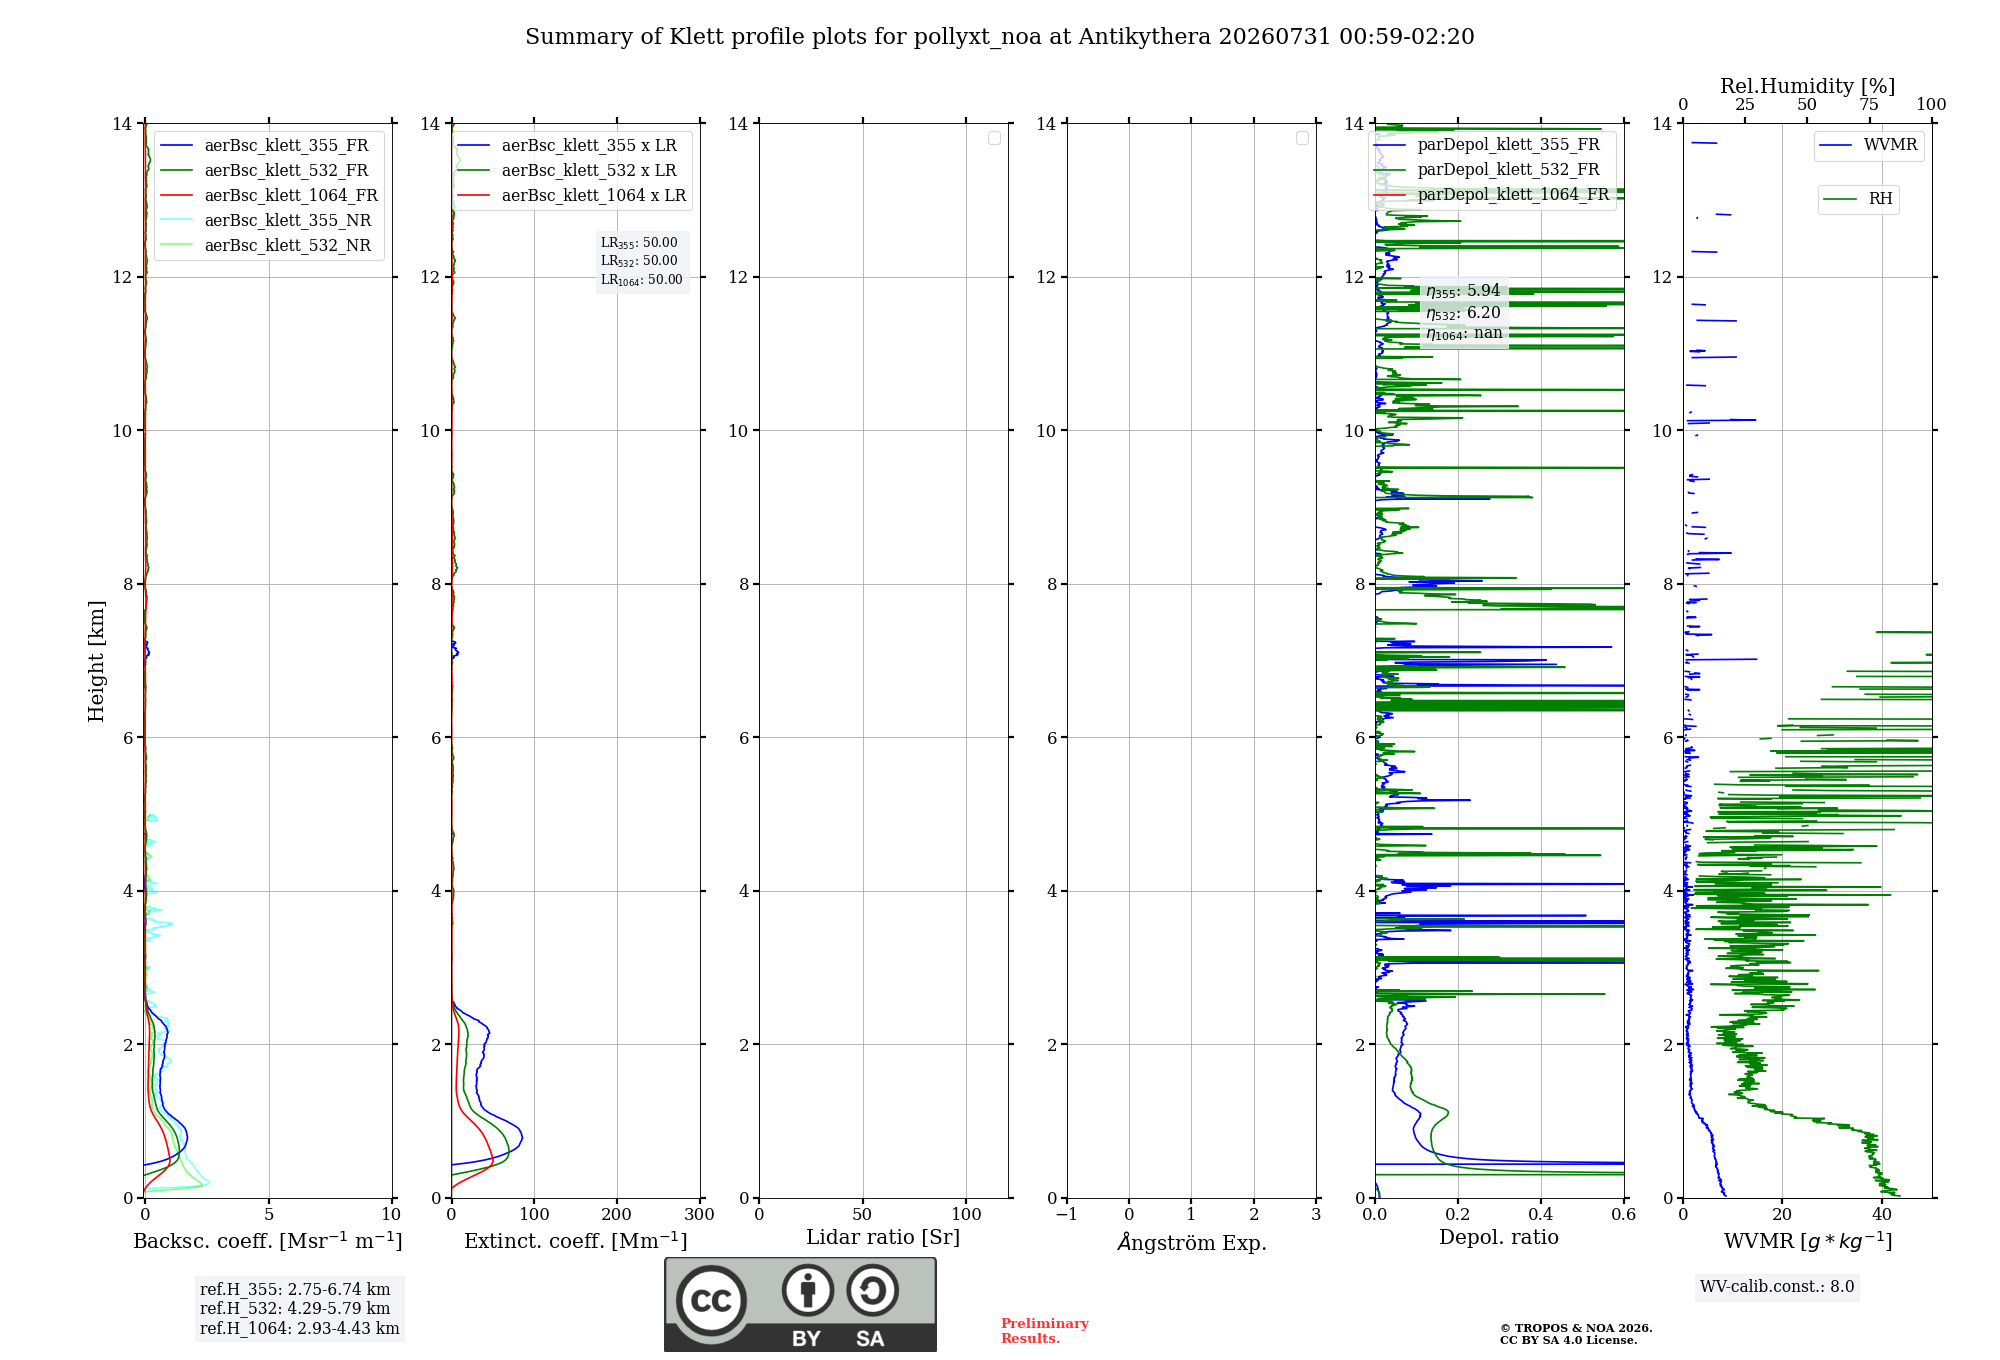Image resolution: width=2000 pixels, height=1360 pixels.
Task: Click green line swatch beside RH legend
Action: [1840, 200]
